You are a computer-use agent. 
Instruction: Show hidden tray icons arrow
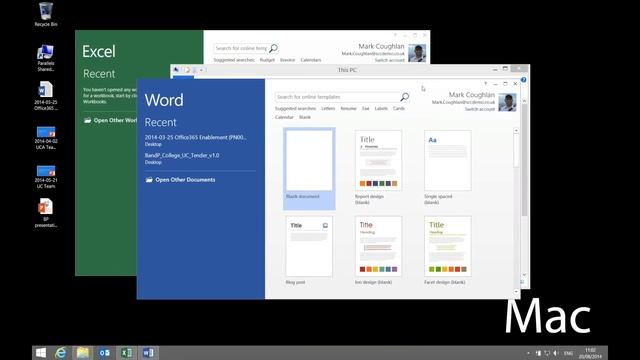[x=529, y=353]
